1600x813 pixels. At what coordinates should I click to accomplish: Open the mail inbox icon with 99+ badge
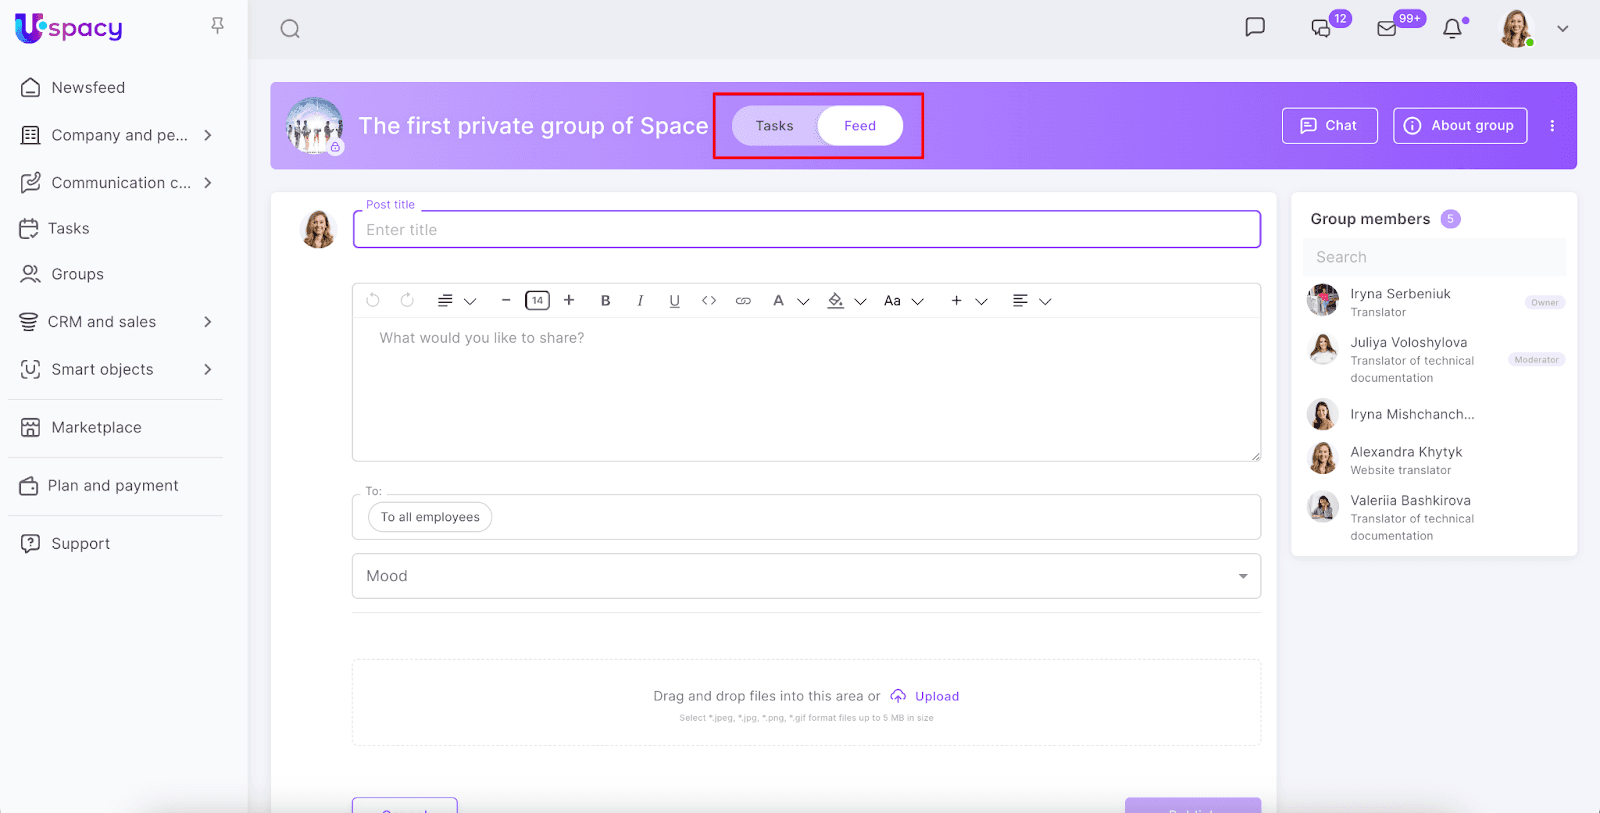(1387, 29)
